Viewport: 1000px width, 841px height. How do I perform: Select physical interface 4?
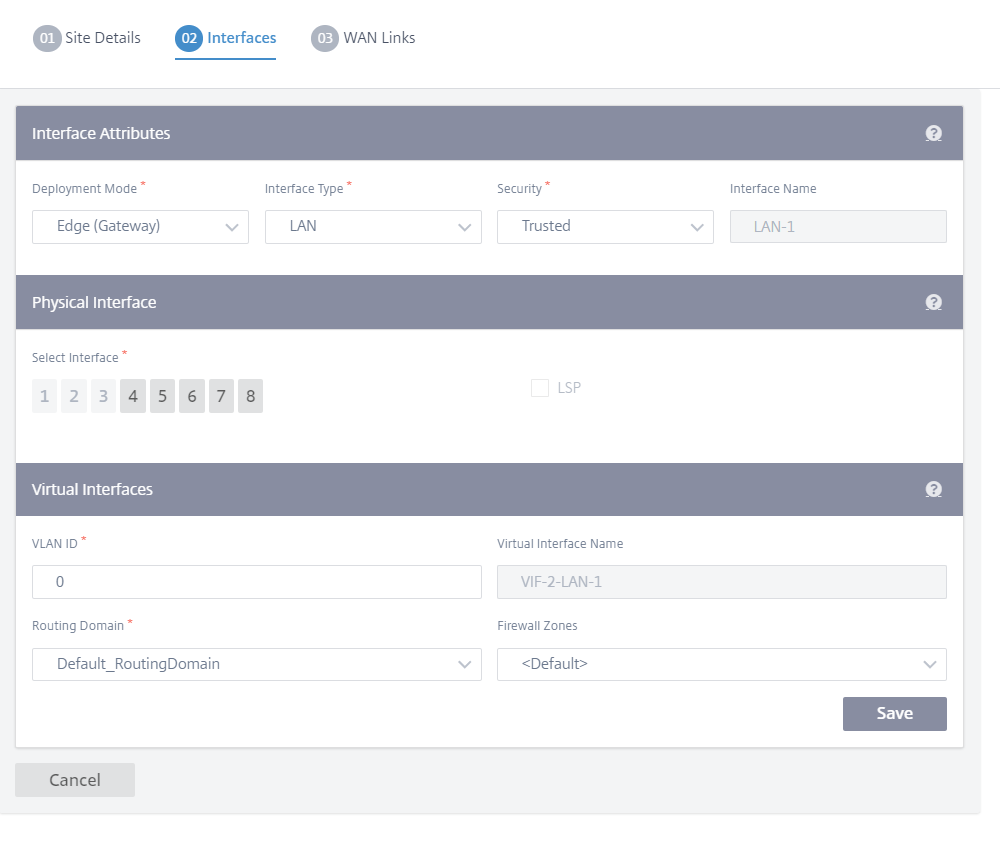point(133,396)
